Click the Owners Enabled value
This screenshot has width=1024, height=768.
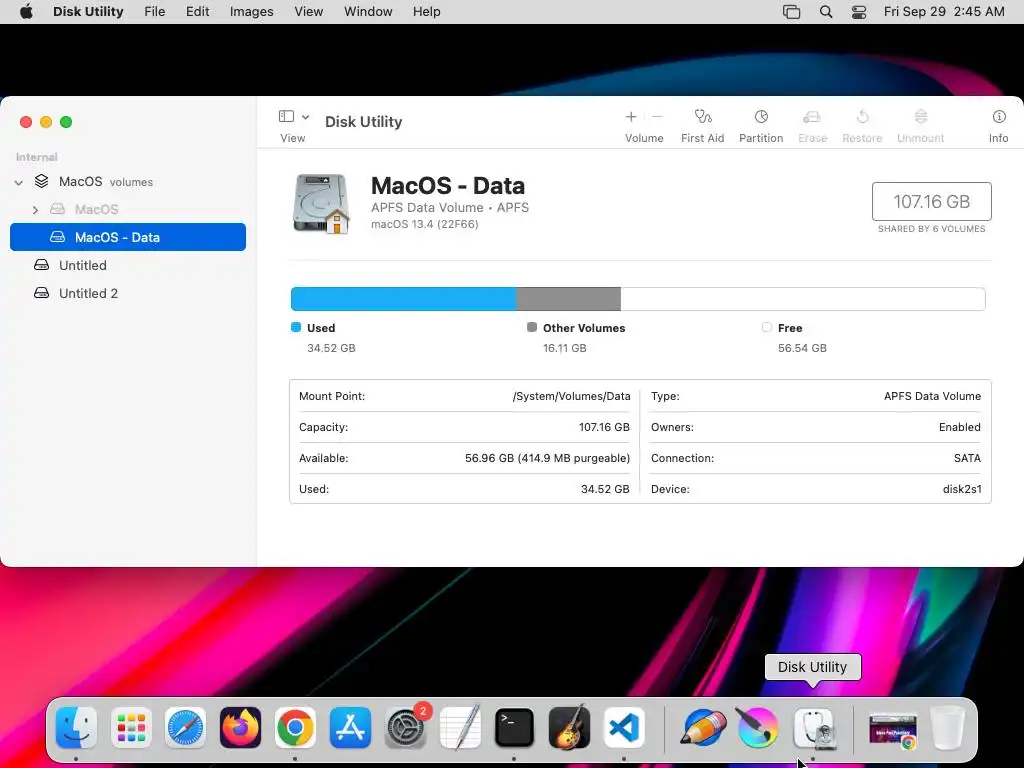click(x=960, y=427)
